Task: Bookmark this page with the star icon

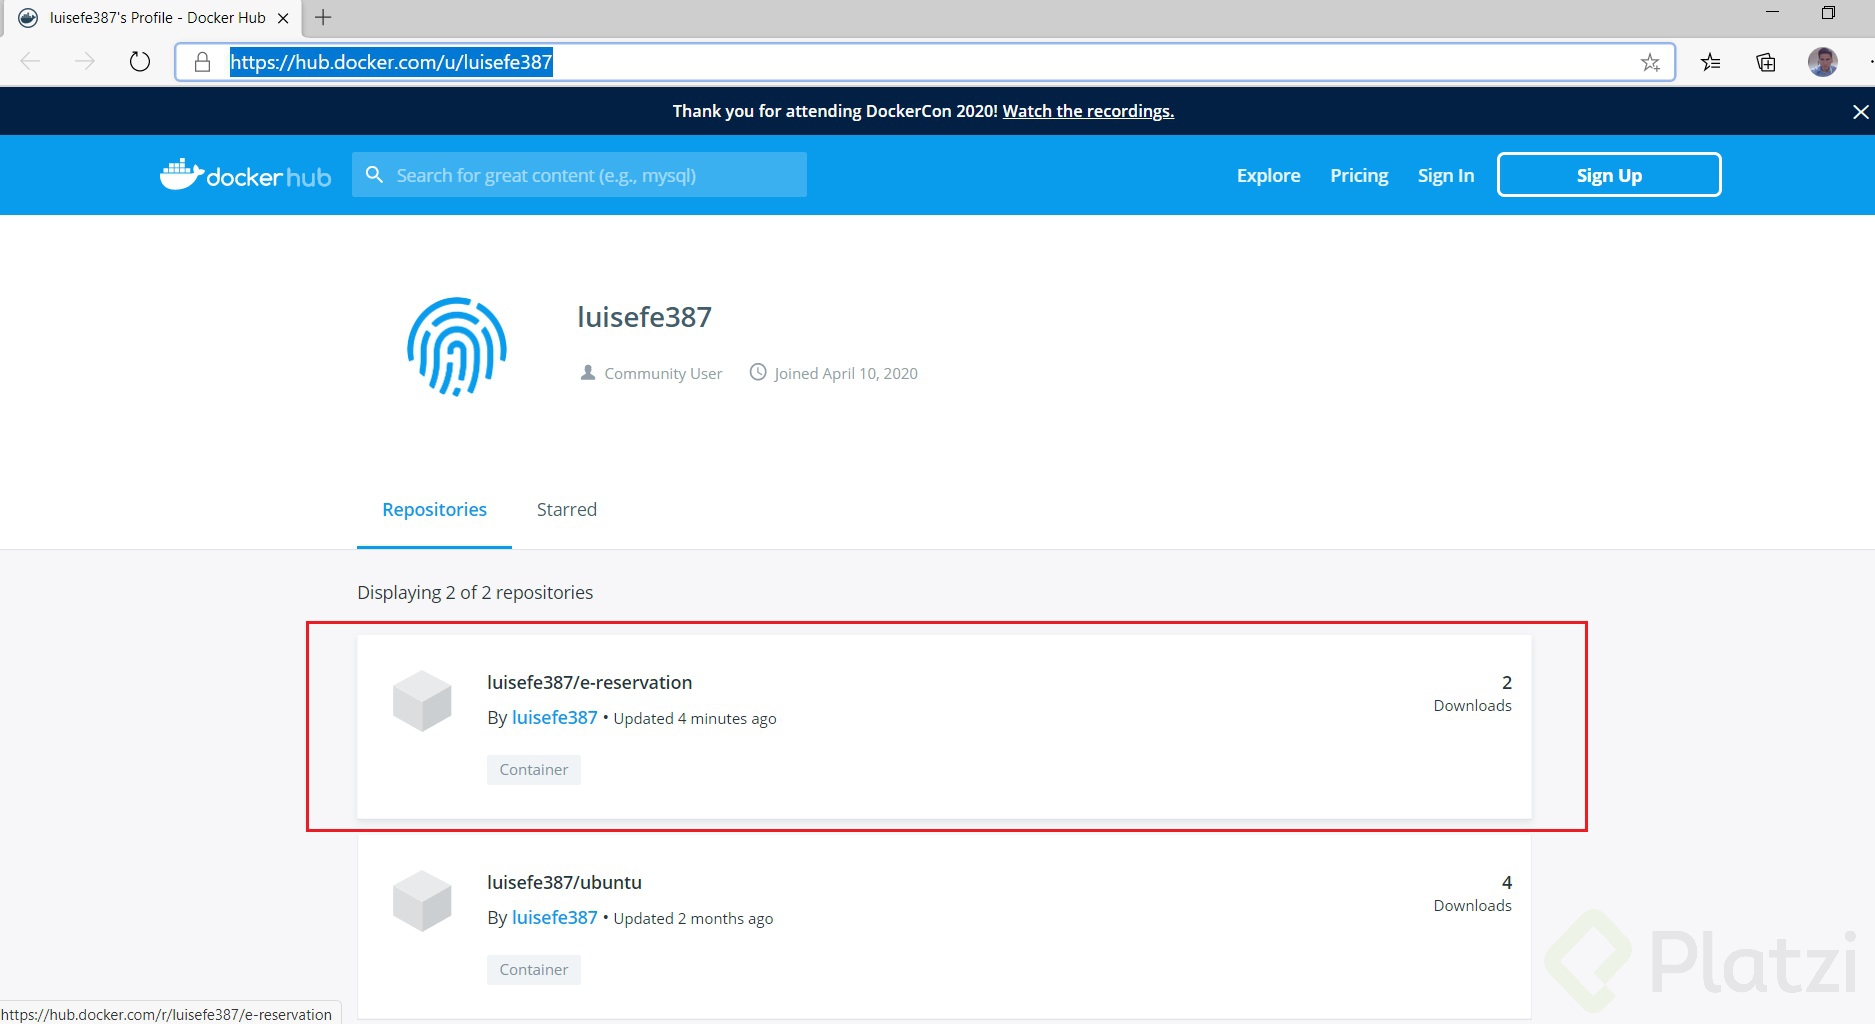Action: [1650, 62]
